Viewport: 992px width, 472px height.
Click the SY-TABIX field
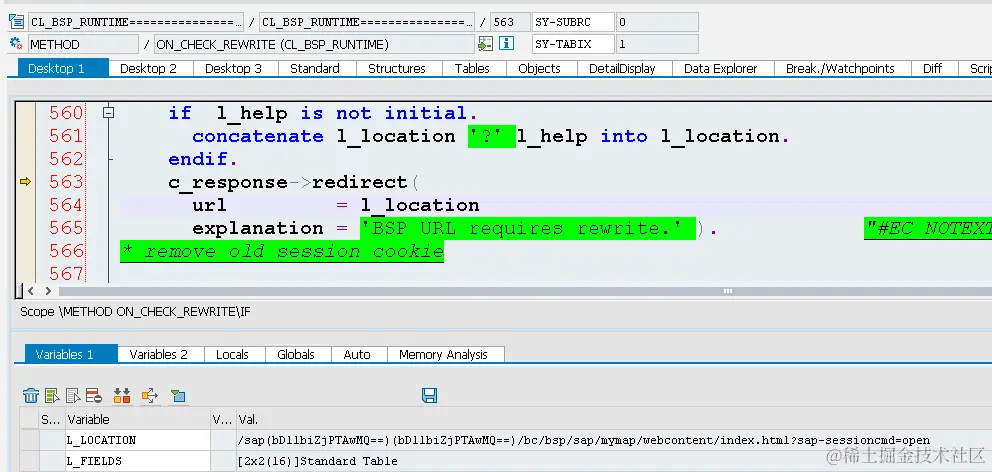(573, 44)
